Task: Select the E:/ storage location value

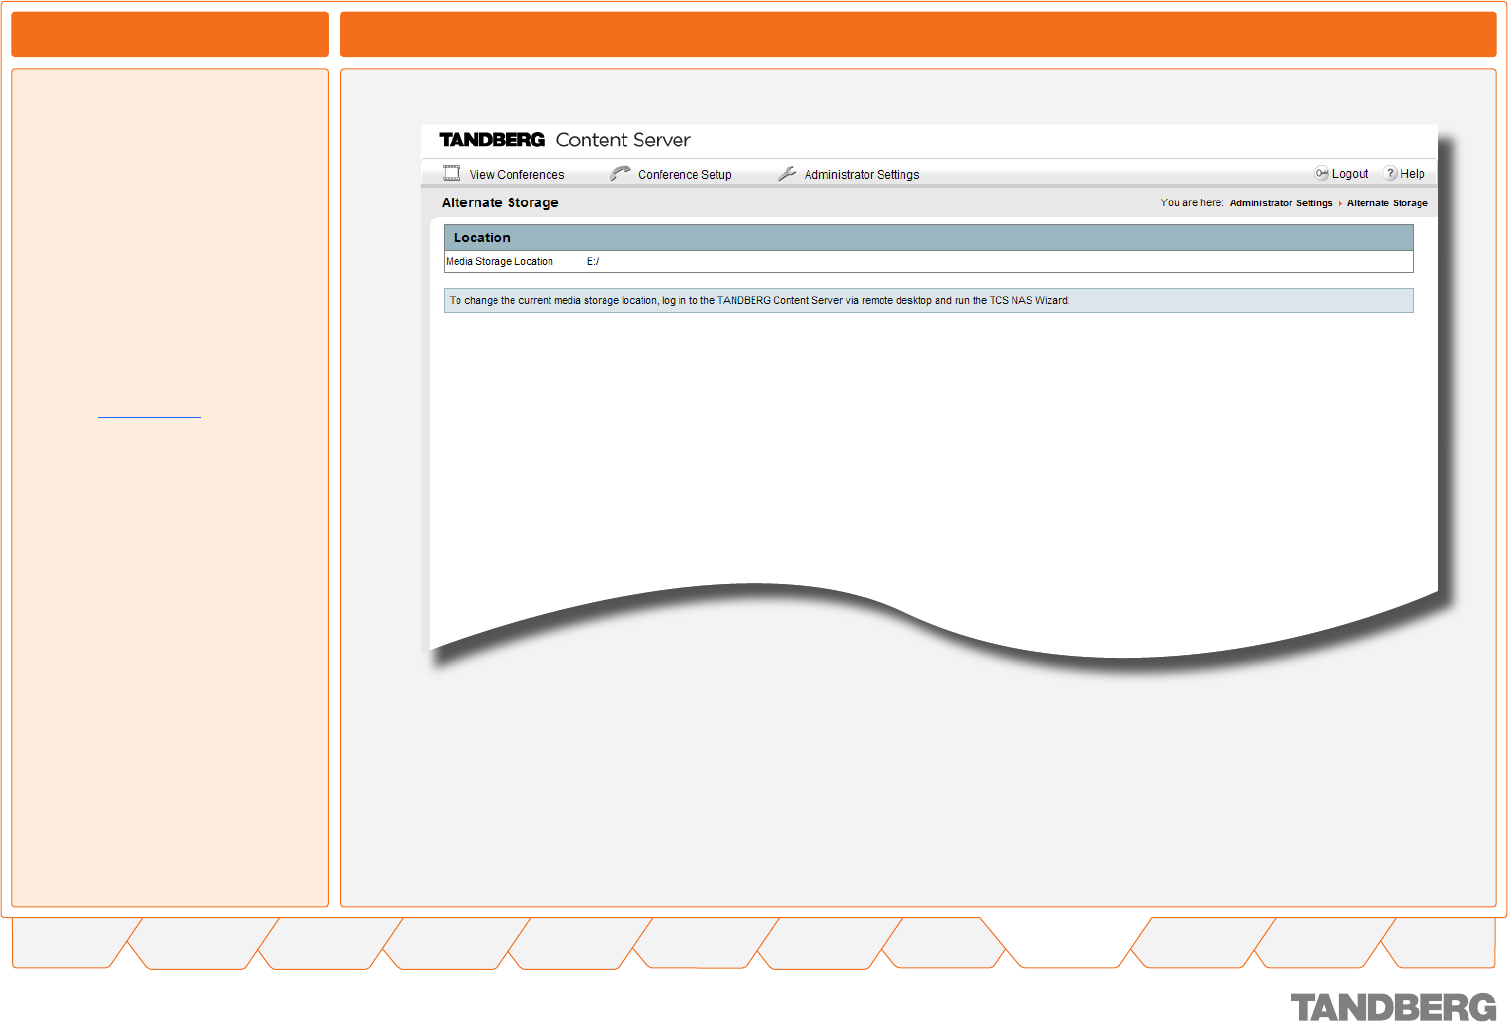Action: tap(593, 262)
